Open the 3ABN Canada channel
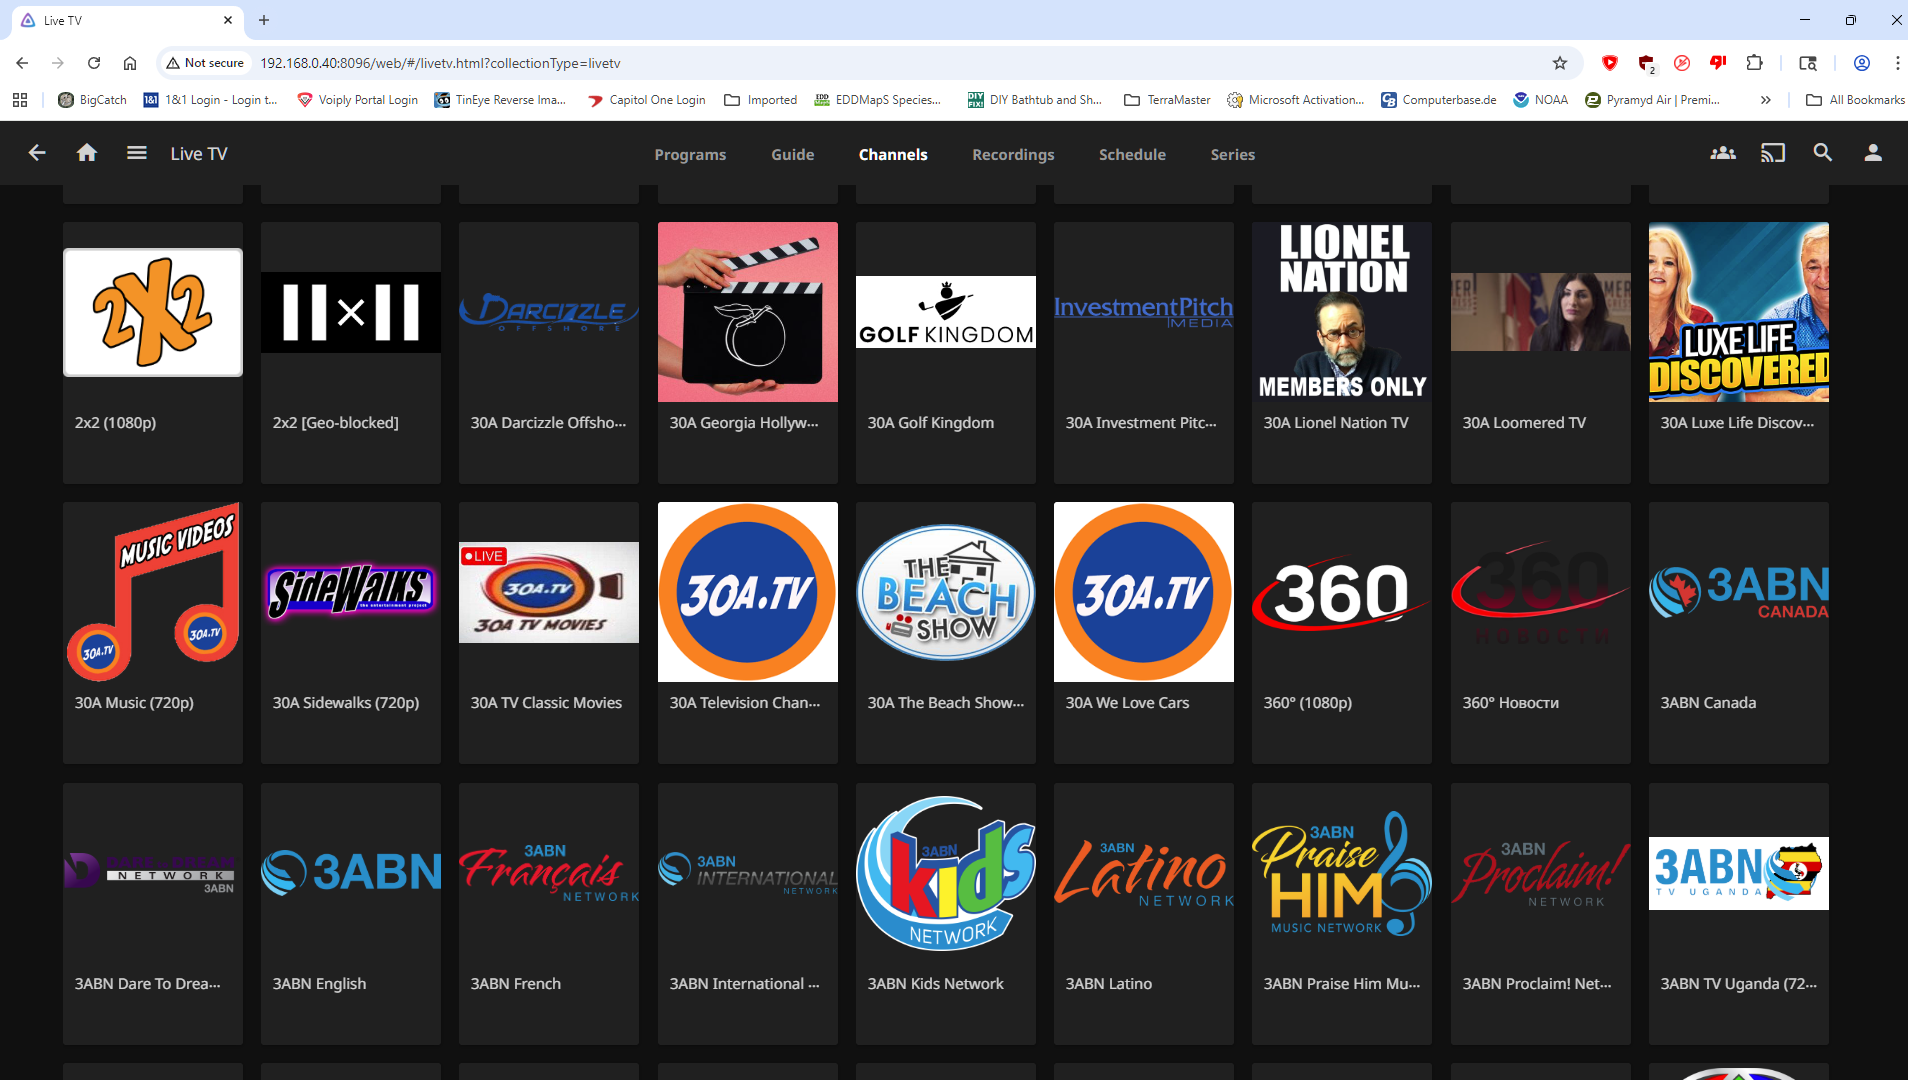 [1739, 632]
